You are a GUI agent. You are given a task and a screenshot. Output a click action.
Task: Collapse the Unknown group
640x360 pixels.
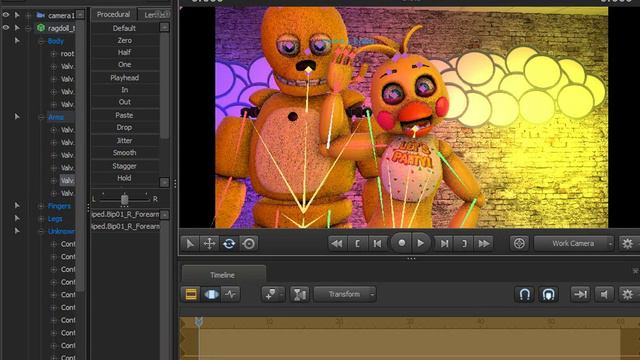point(41,231)
